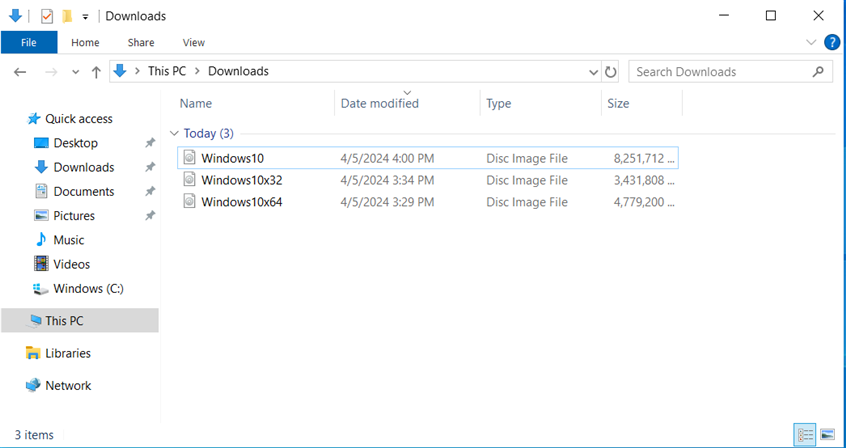Click the blue download arrow title icon

[15, 16]
